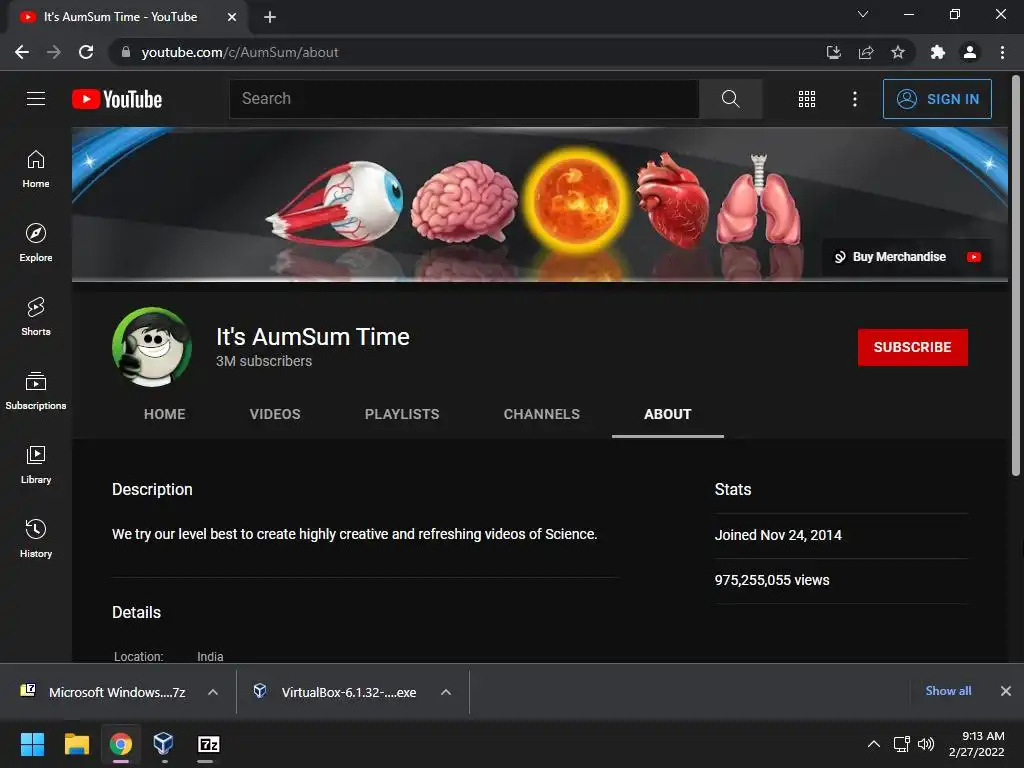
Task: Go back to previous page
Action: pyautogui.click(x=22, y=52)
